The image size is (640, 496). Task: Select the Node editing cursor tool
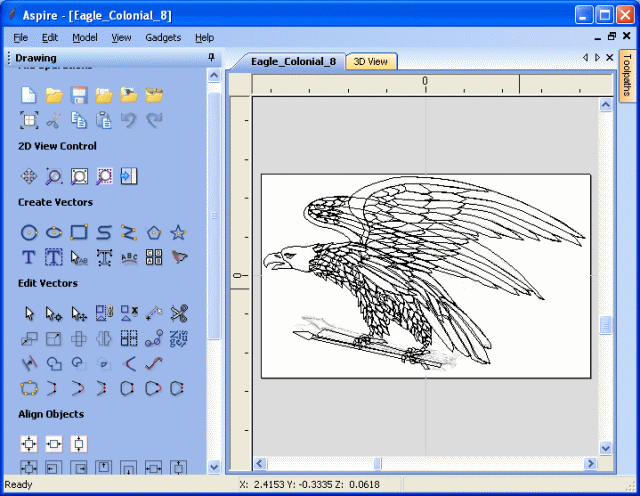coord(54,314)
